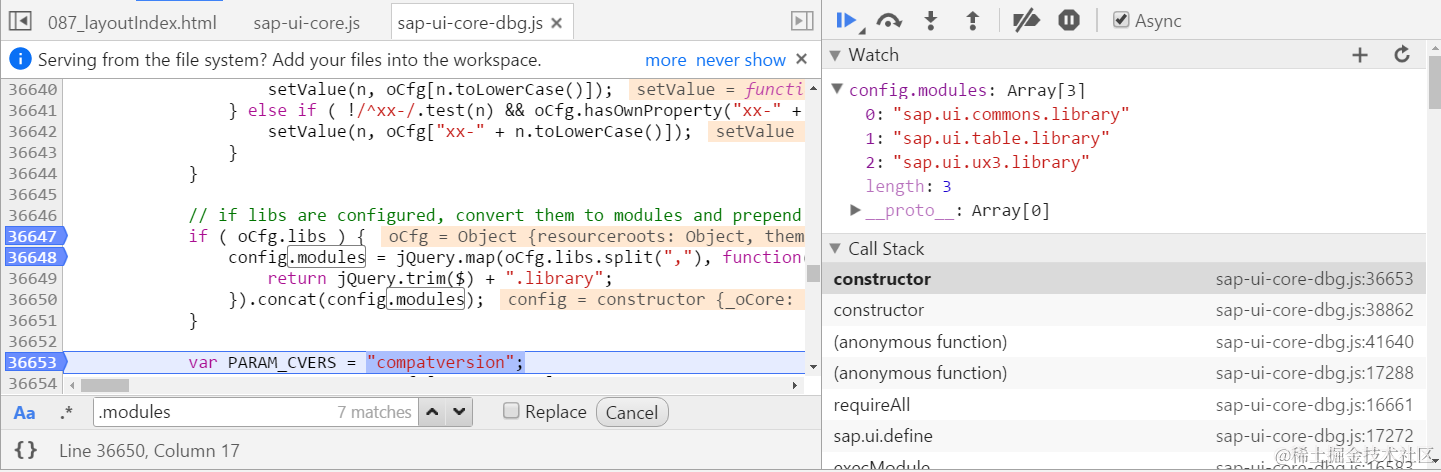Toggle case sensitive search (Aa)
The width and height of the screenshot is (1441, 472).
point(25,412)
